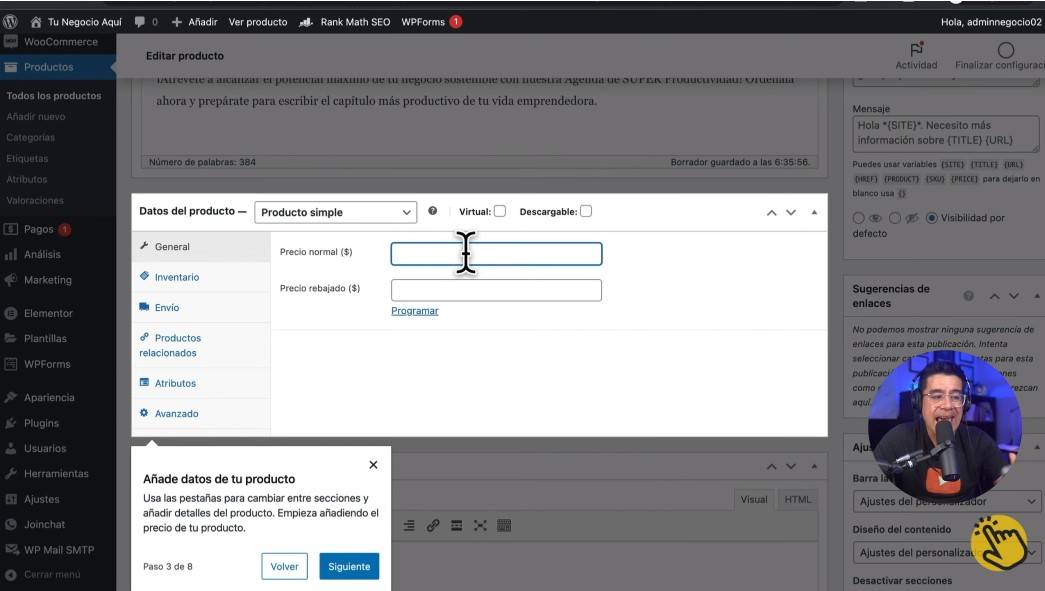This screenshot has height=591, width=1045.
Task: Click the read more tag icon in the editor
Action: tap(457, 526)
